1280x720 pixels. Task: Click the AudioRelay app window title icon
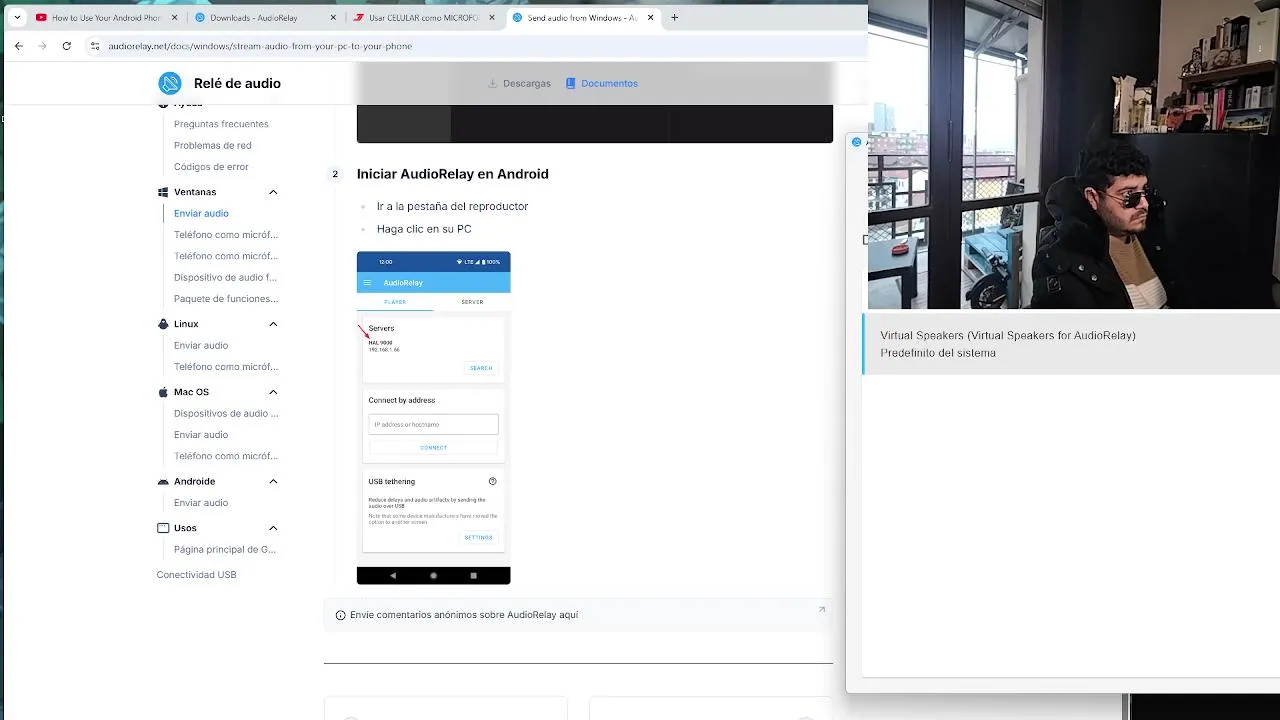click(x=856, y=142)
